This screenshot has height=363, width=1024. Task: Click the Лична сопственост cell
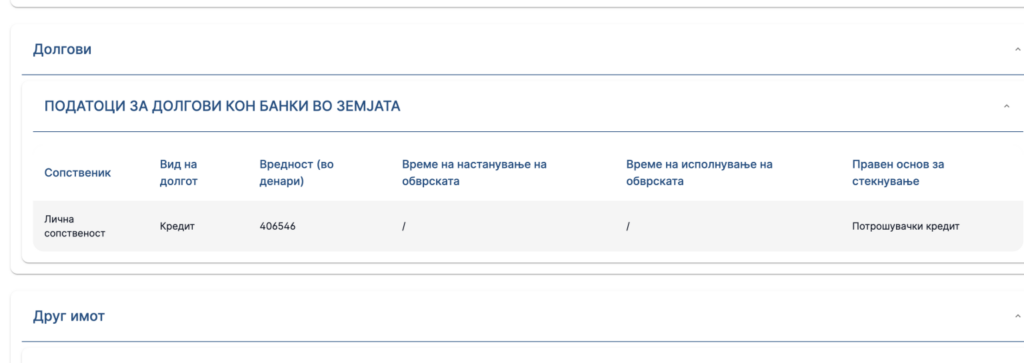coord(74,227)
